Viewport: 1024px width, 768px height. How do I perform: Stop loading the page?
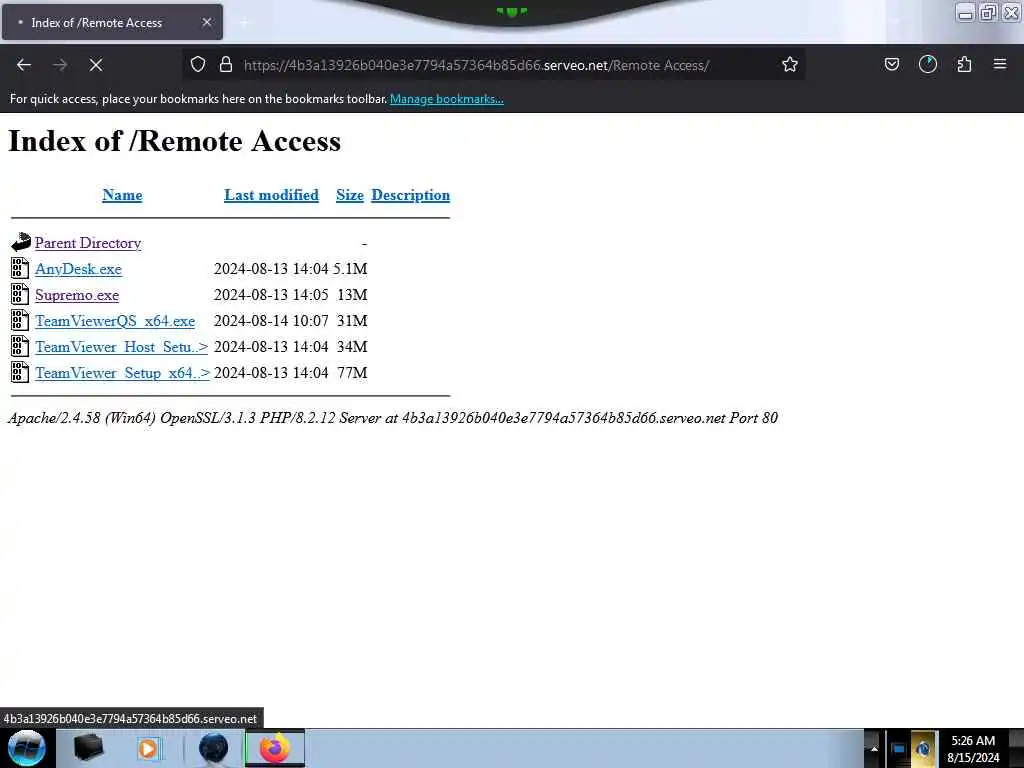[x=96, y=65]
